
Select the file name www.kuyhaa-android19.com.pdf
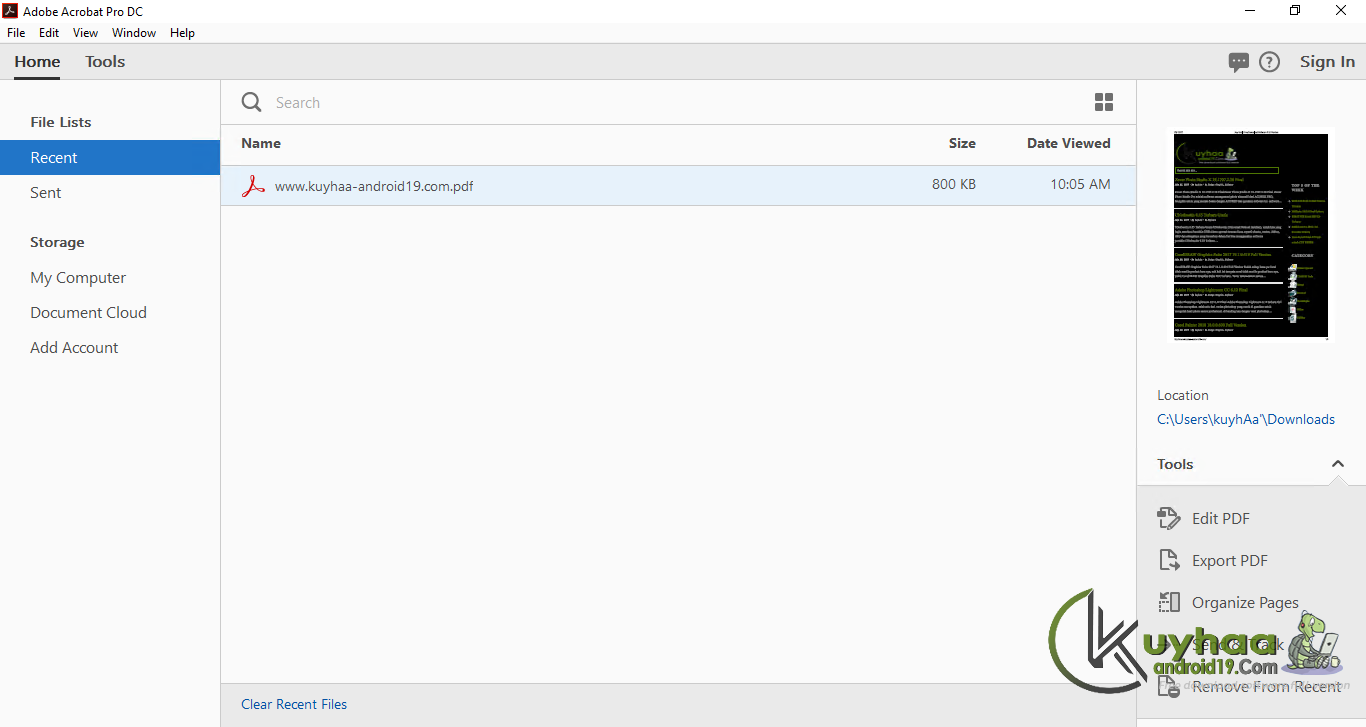click(374, 186)
